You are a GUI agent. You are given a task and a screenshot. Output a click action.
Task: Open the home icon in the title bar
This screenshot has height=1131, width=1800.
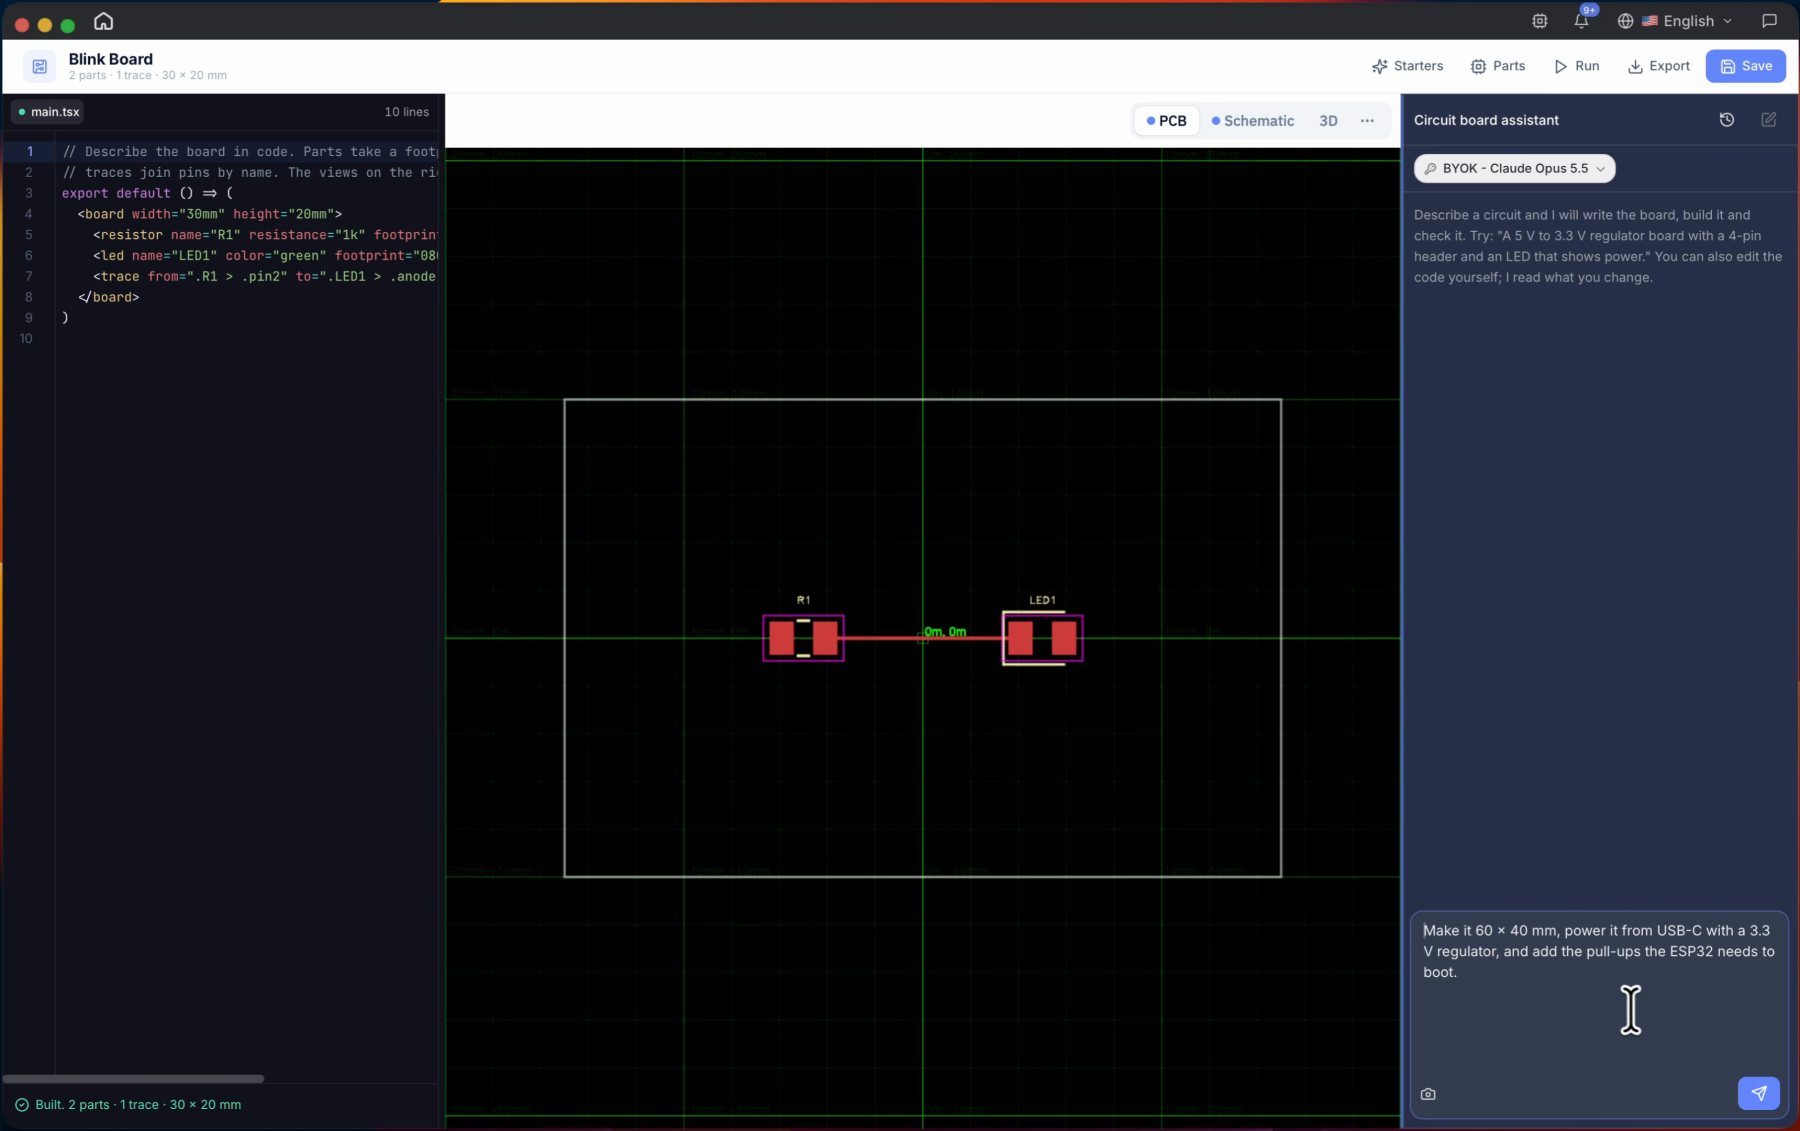pos(104,21)
